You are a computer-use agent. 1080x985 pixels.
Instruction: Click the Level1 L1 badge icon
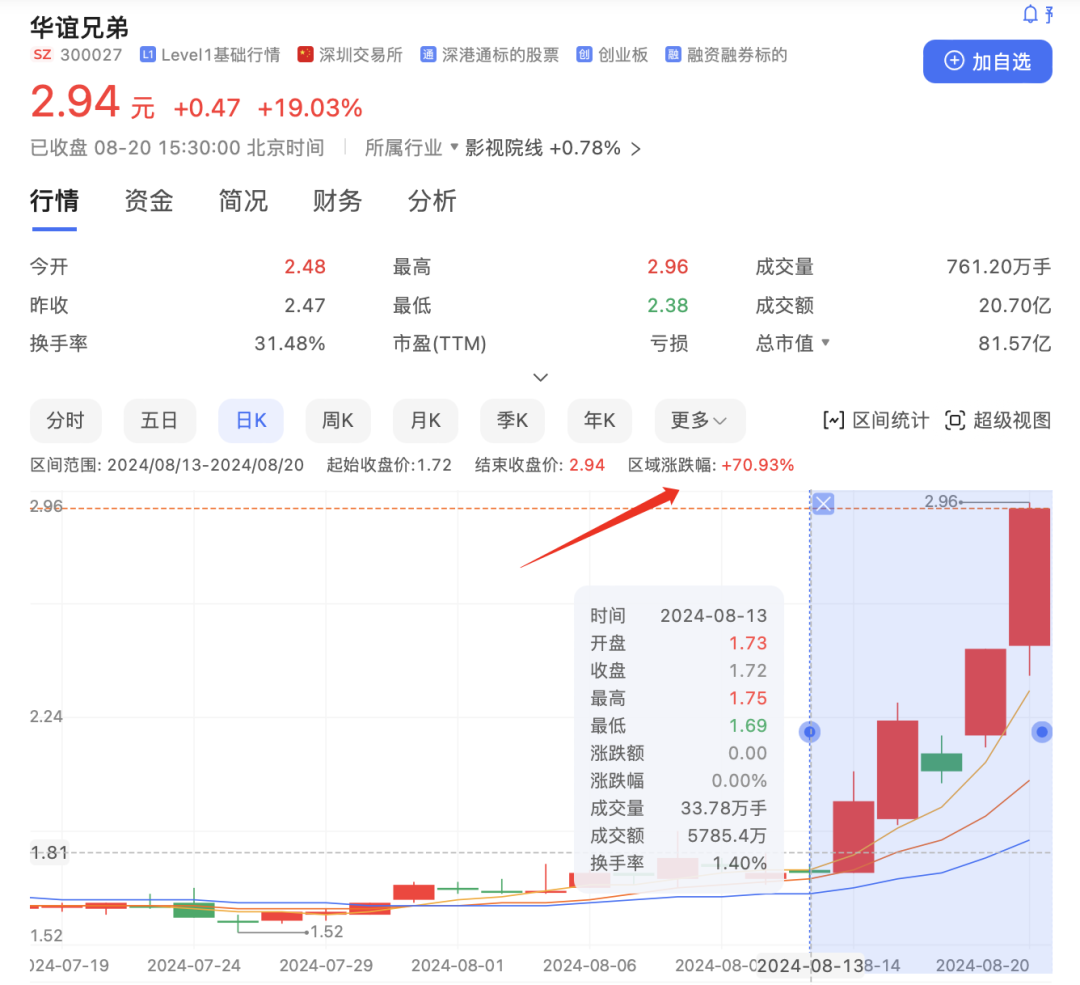(147, 54)
